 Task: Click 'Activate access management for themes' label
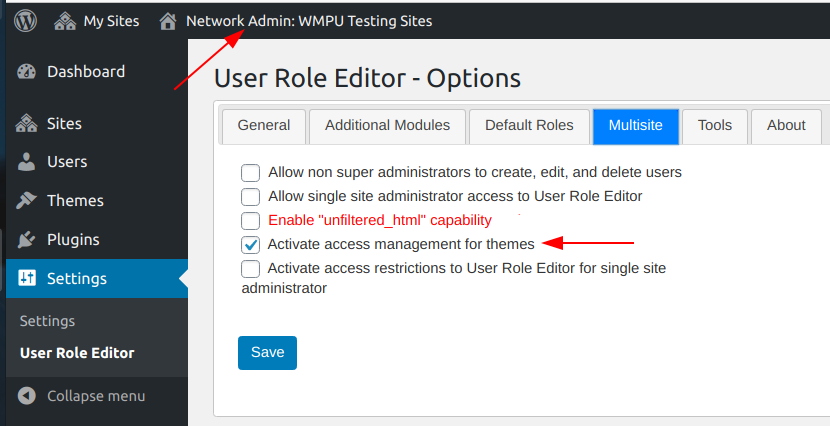(x=401, y=244)
